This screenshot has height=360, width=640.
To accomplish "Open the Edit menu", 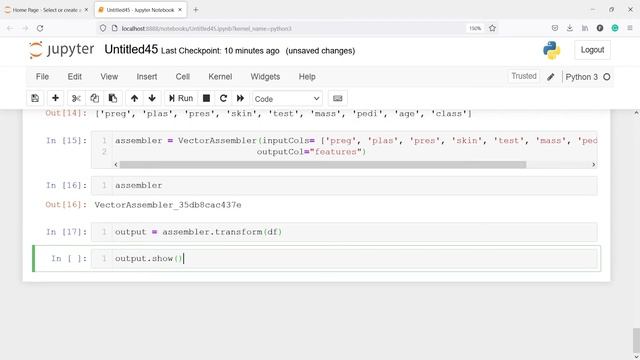I will (x=75, y=77).
